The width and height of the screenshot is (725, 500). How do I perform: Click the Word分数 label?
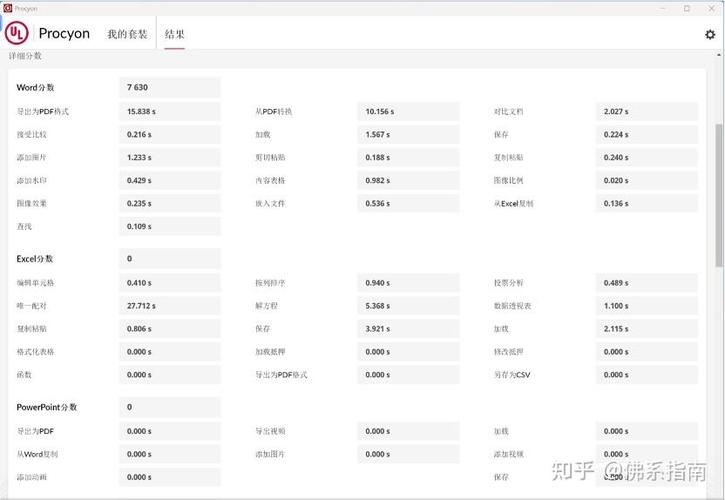click(35, 87)
